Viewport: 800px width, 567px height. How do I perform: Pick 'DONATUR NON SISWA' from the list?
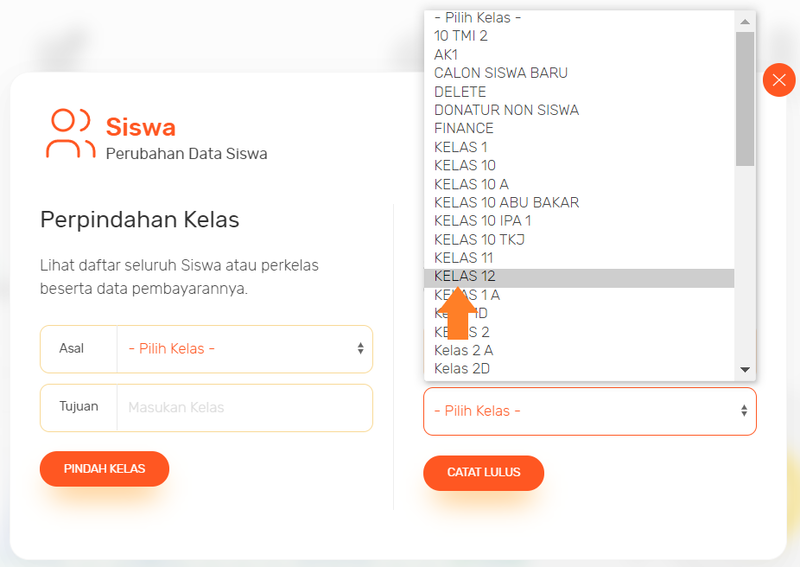pos(579,110)
